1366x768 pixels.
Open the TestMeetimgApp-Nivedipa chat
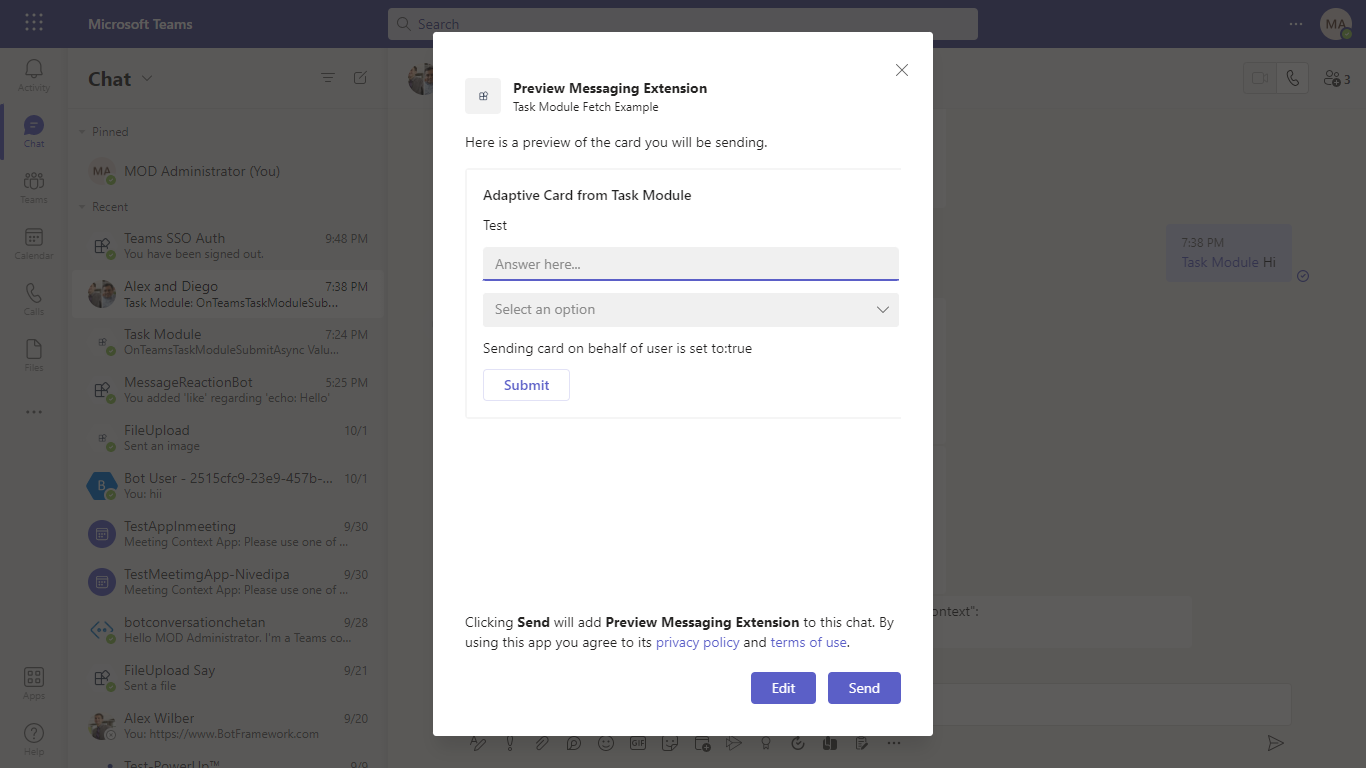(x=227, y=582)
